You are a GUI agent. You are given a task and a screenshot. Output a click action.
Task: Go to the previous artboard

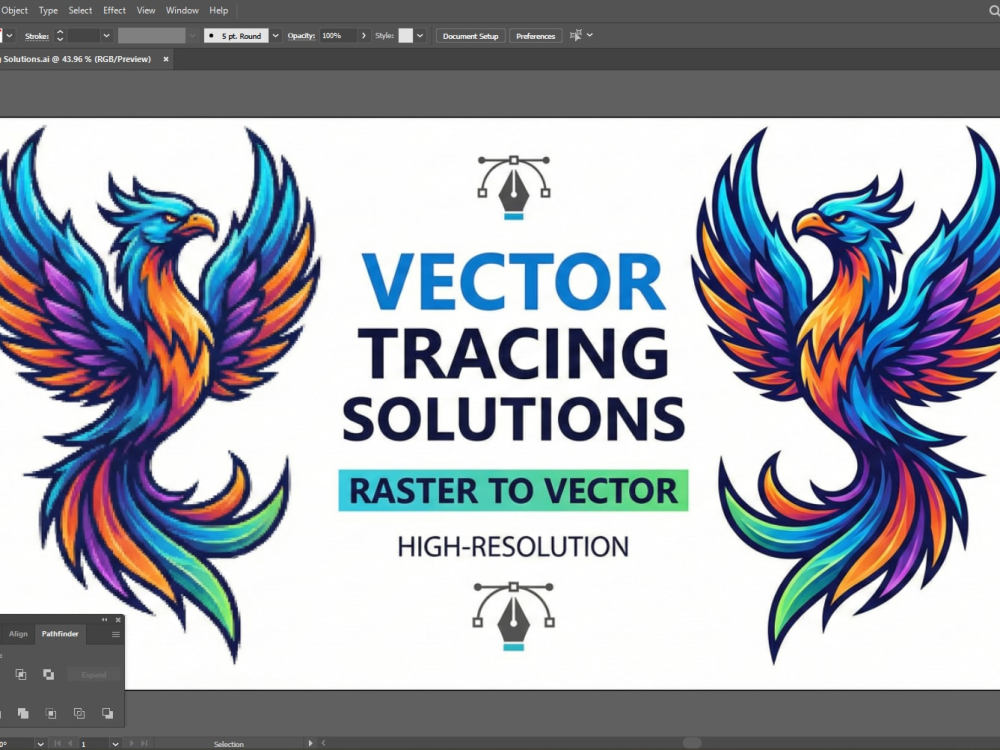pyautogui.click(x=70, y=744)
